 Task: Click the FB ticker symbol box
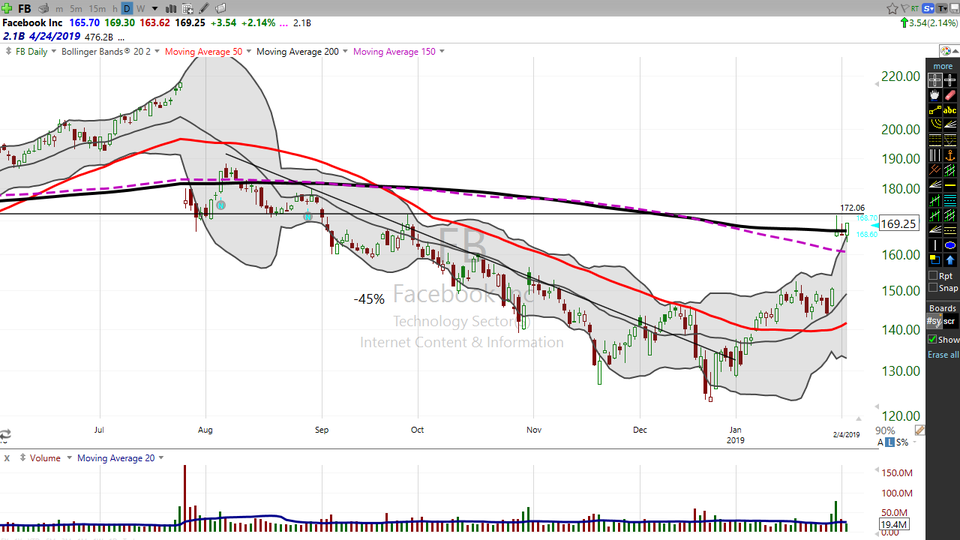coord(24,9)
